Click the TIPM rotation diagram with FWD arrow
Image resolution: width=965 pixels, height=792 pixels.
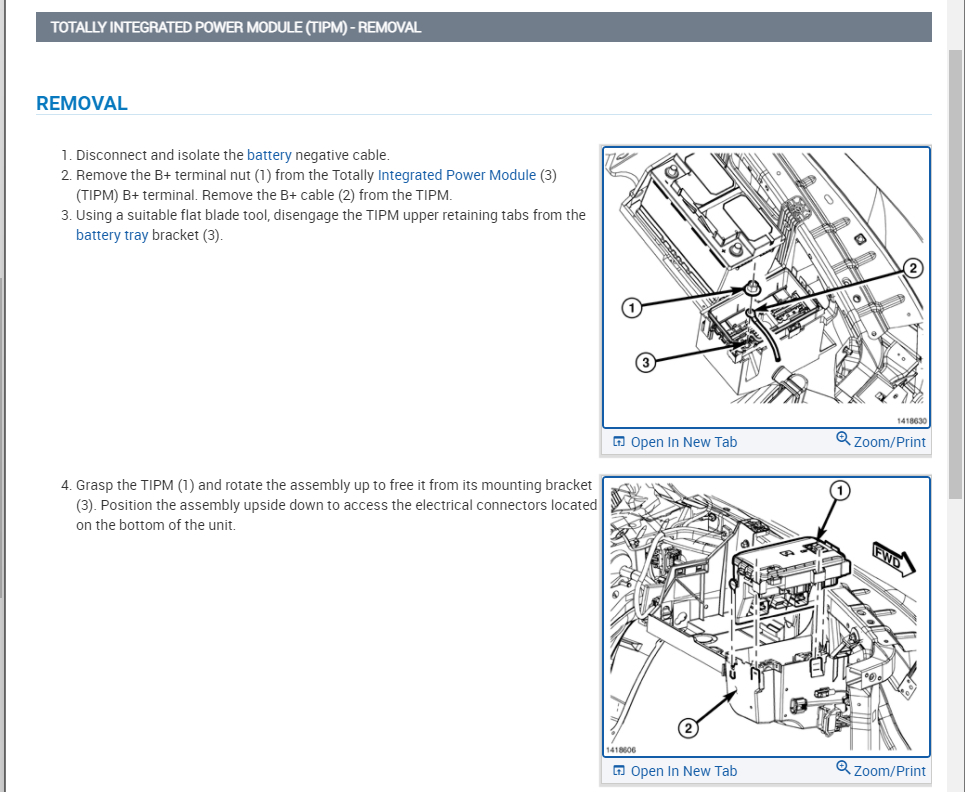[766, 617]
